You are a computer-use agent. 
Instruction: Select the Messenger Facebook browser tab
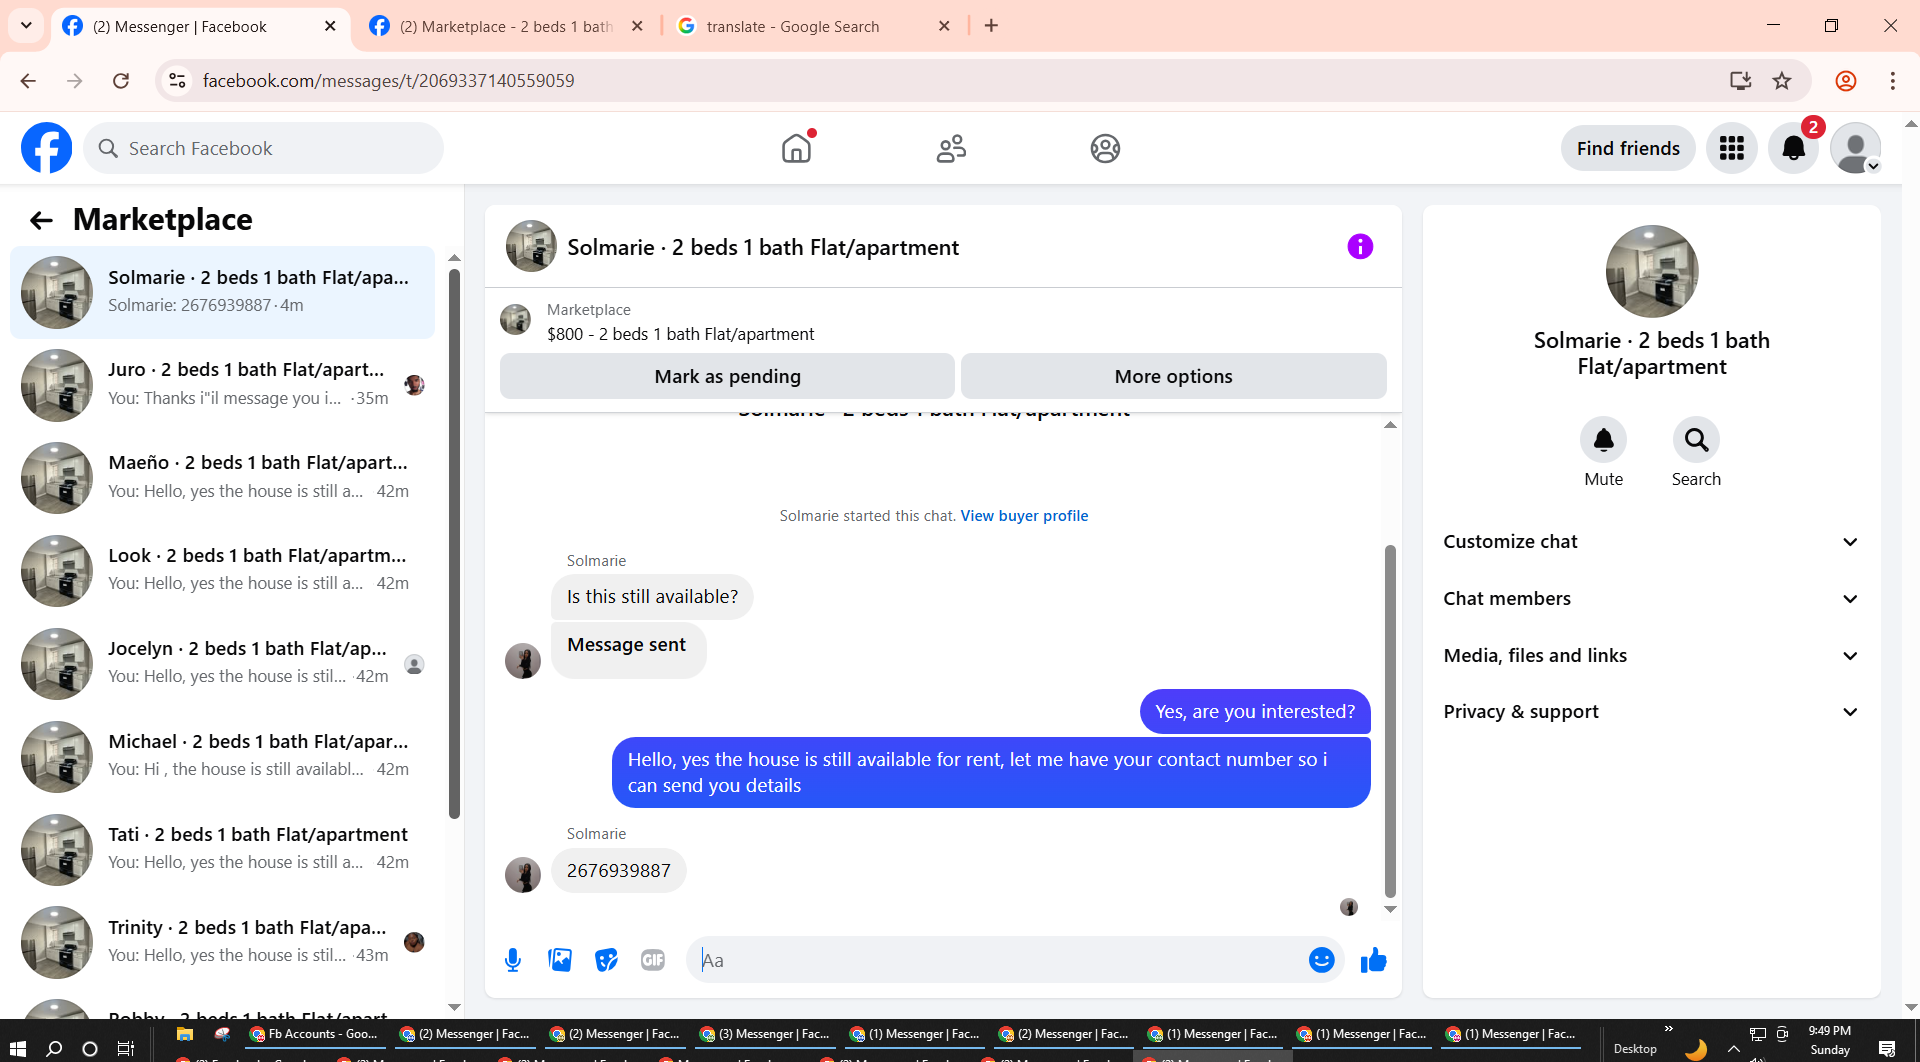click(198, 27)
